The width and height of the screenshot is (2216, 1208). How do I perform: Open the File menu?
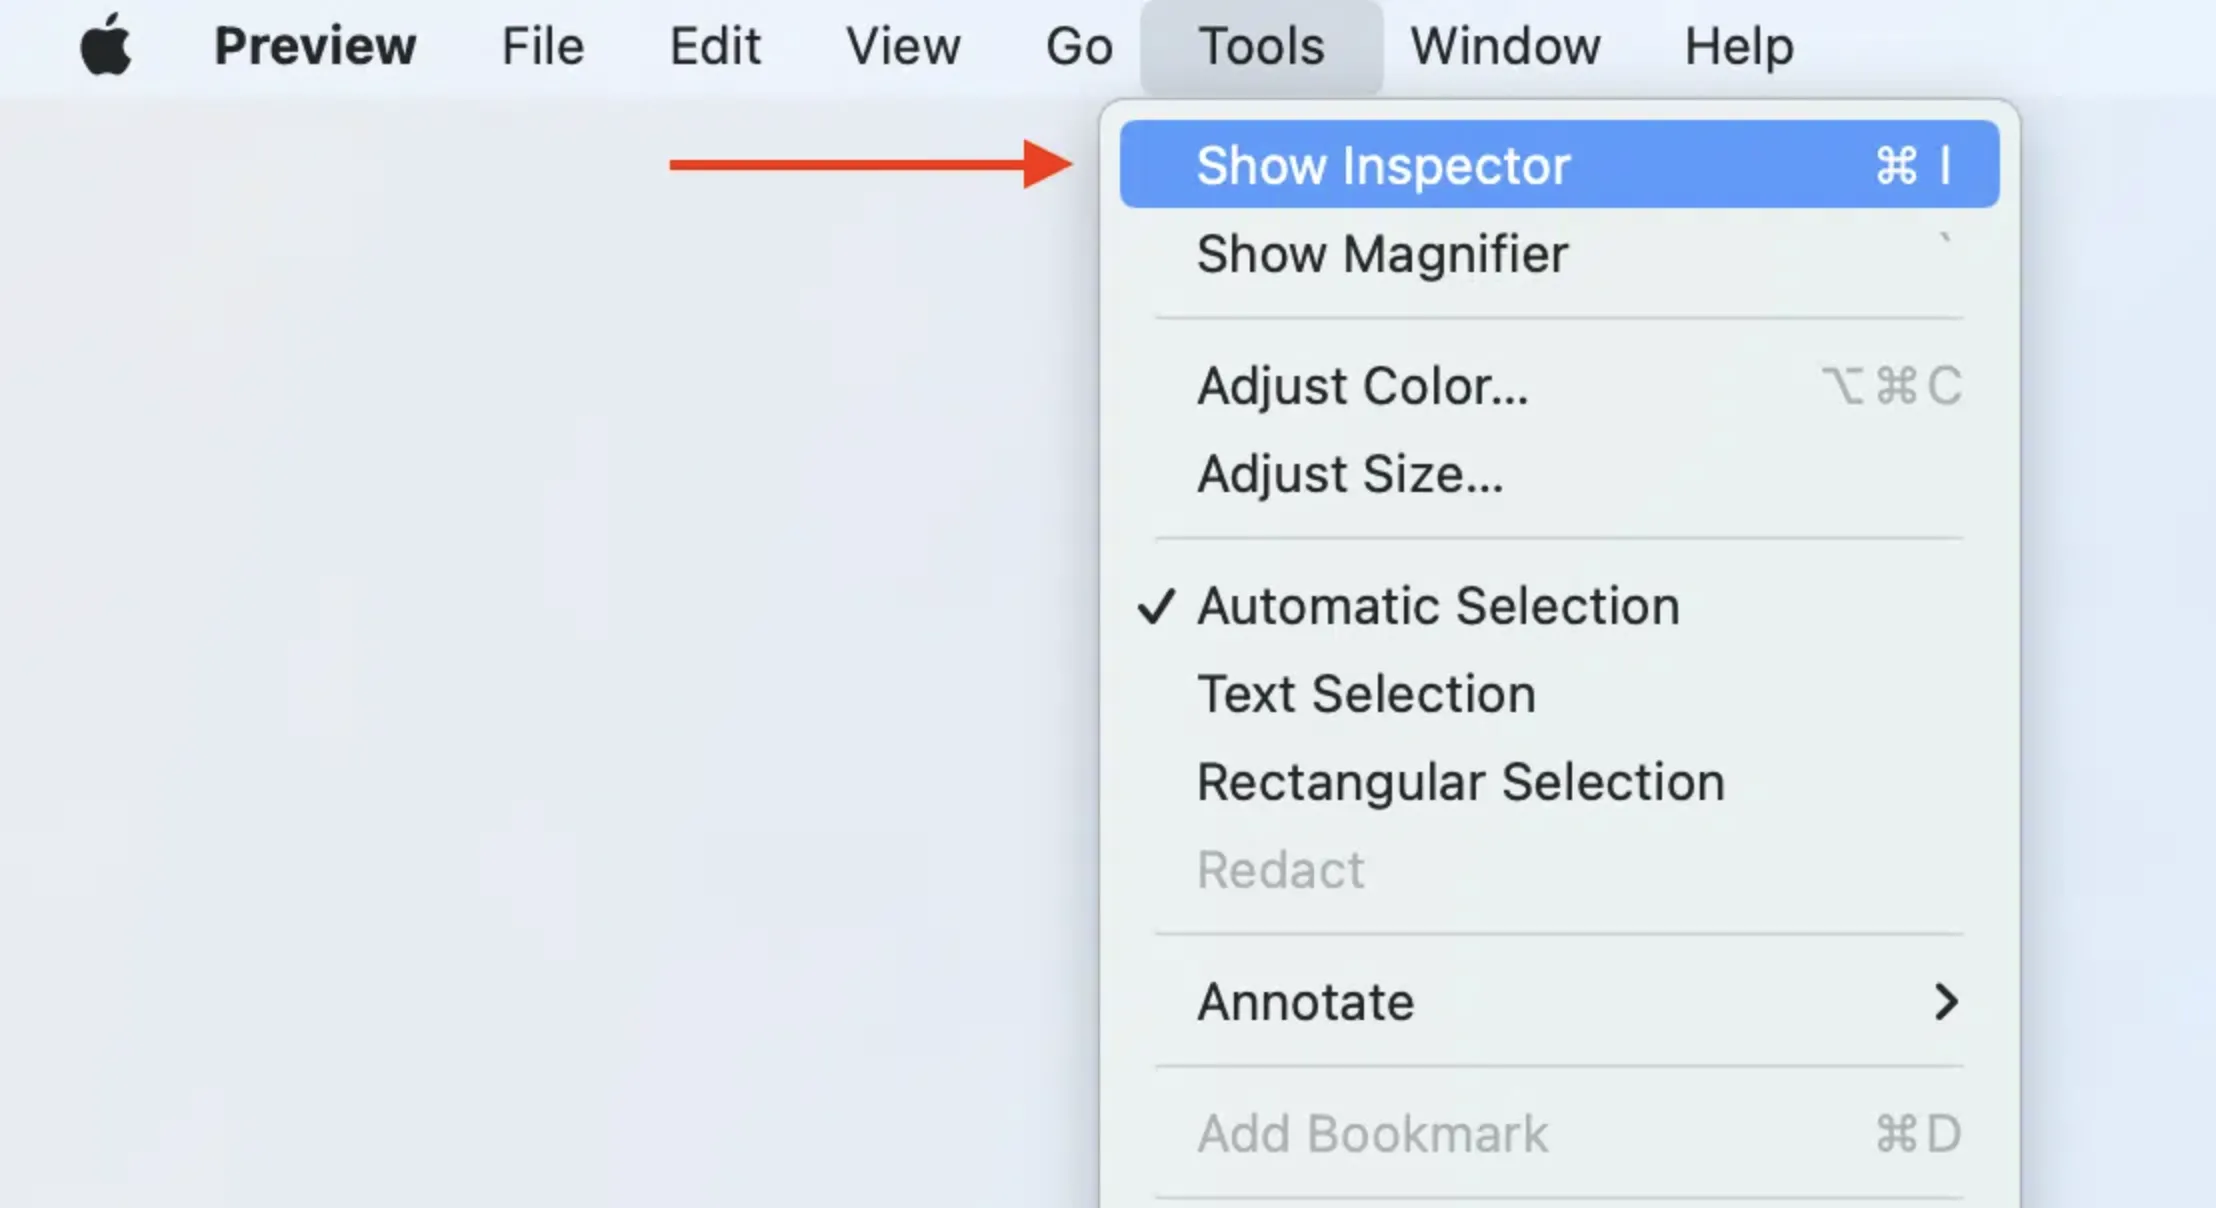pyautogui.click(x=541, y=46)
